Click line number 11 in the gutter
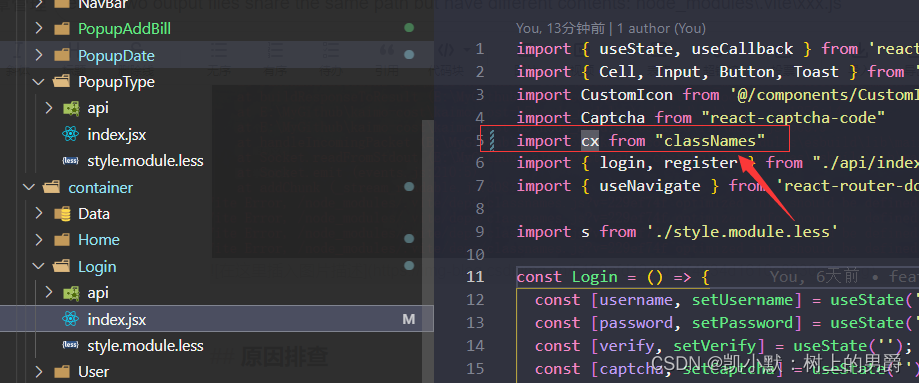The image size is (919, 383). pos(475,277)
